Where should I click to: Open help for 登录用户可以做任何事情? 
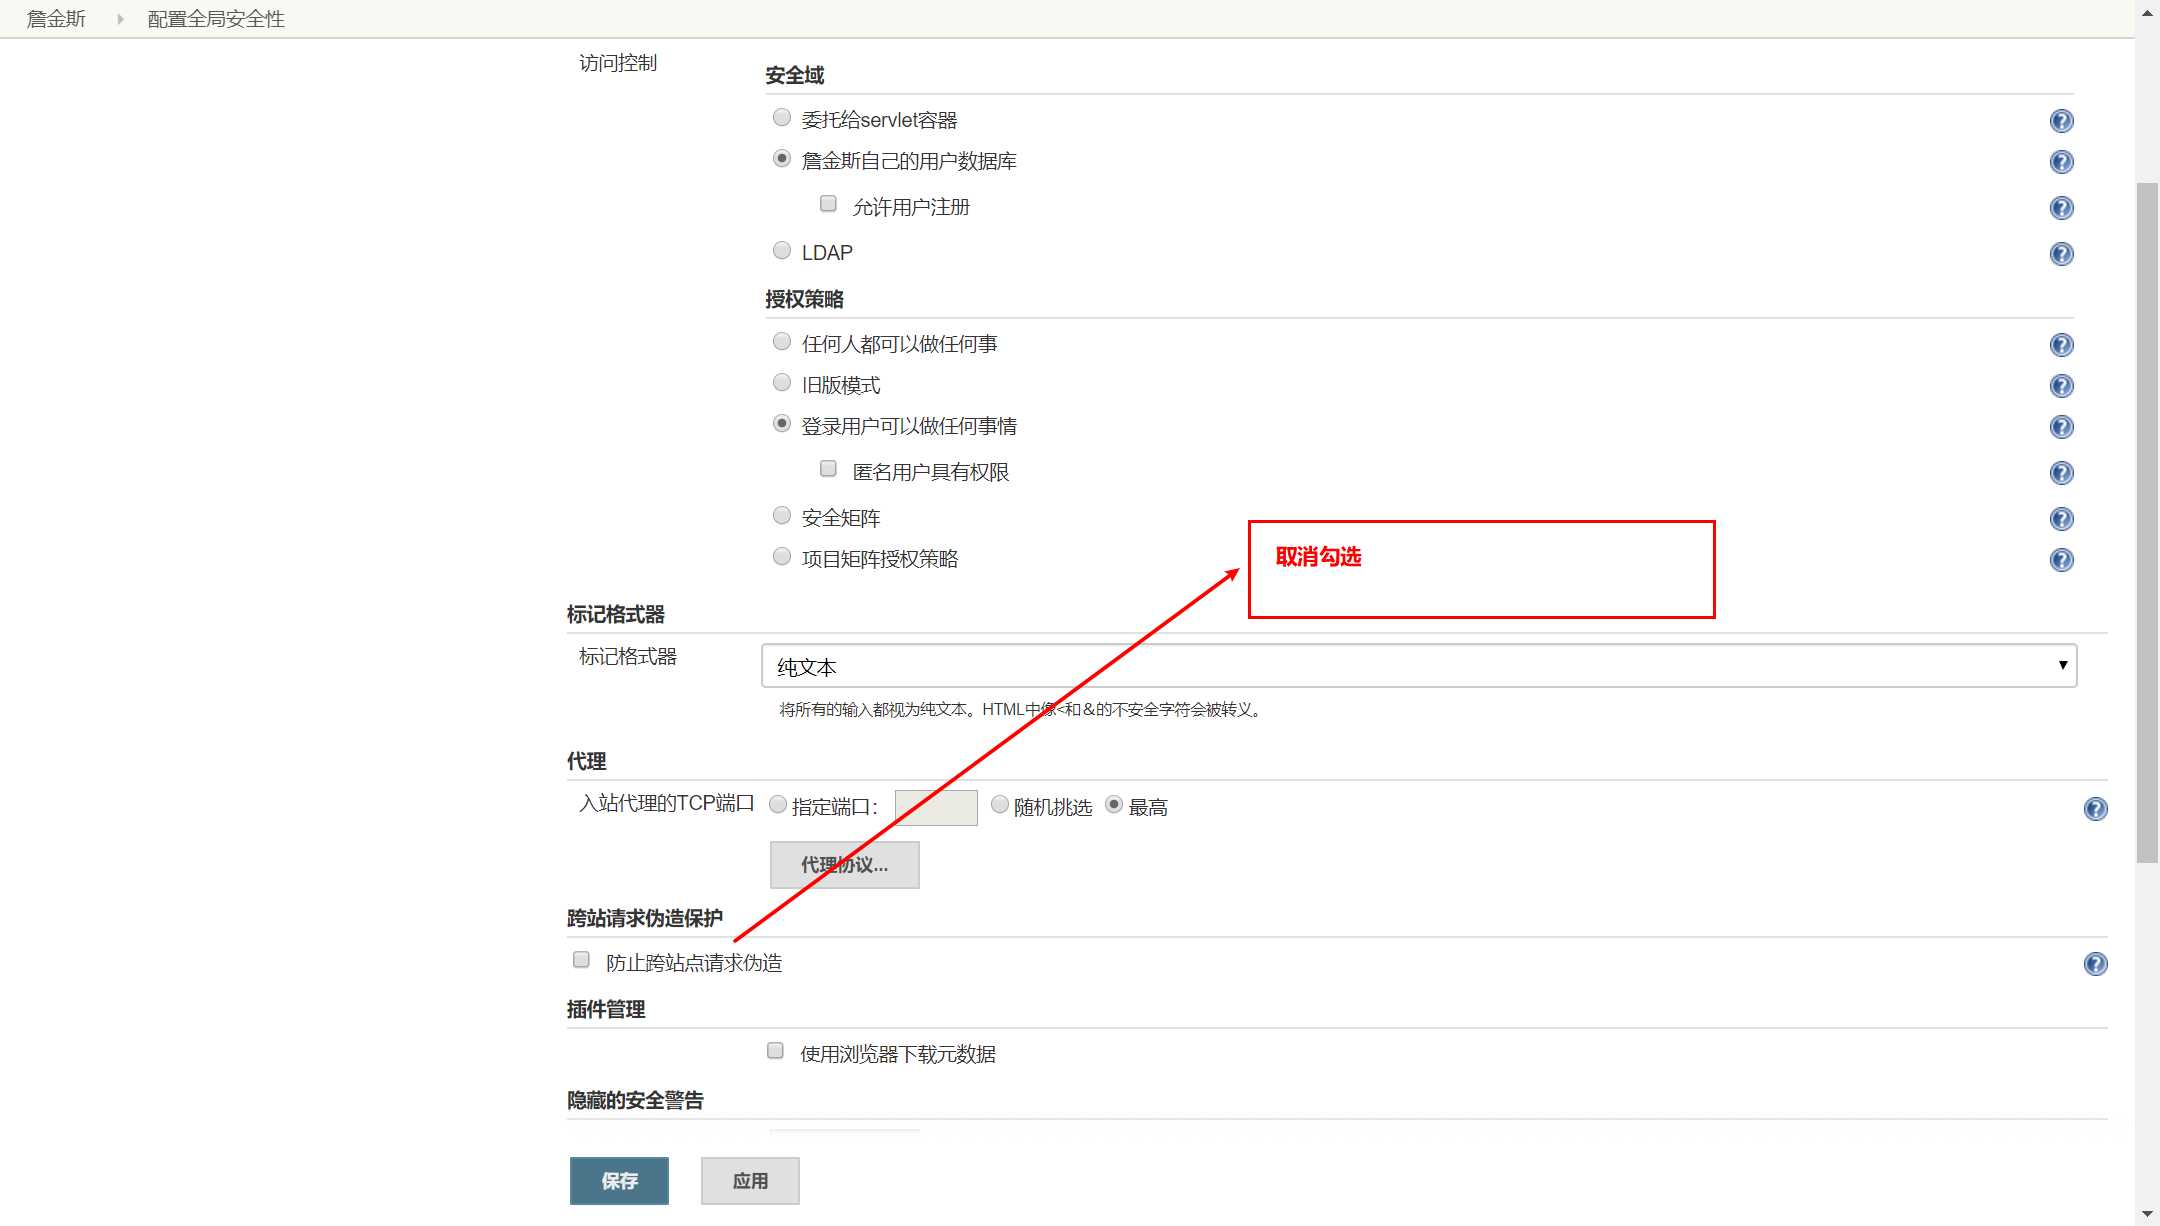[2061, 427]
